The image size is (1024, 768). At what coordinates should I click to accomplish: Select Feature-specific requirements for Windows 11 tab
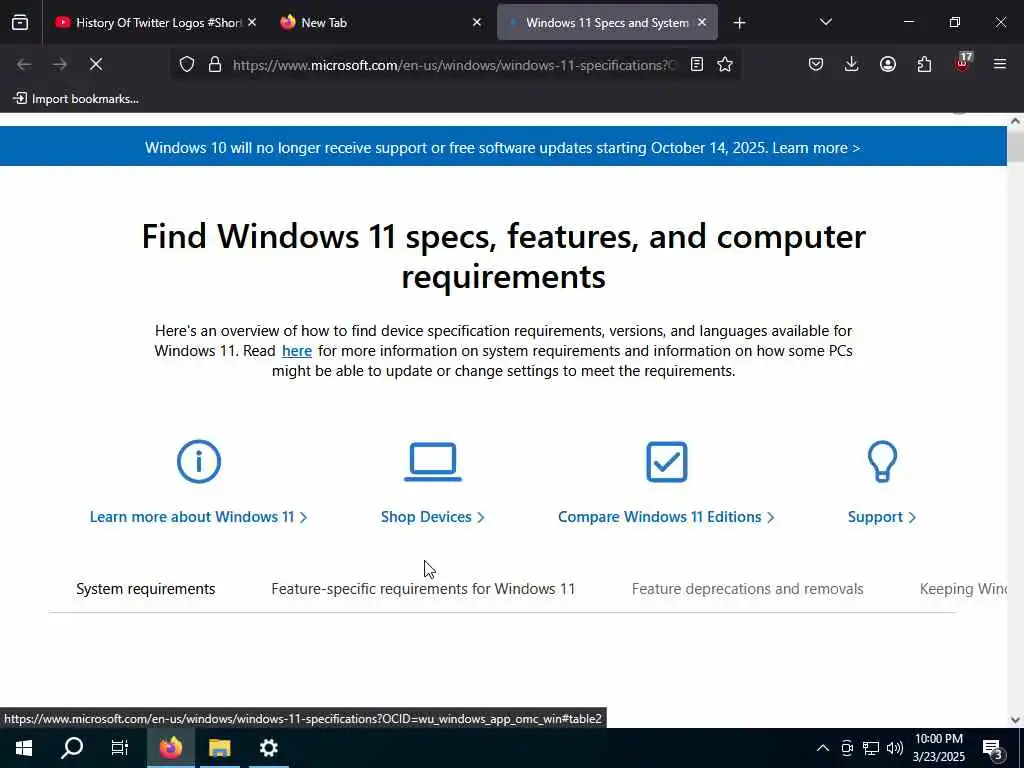point(423,589)
